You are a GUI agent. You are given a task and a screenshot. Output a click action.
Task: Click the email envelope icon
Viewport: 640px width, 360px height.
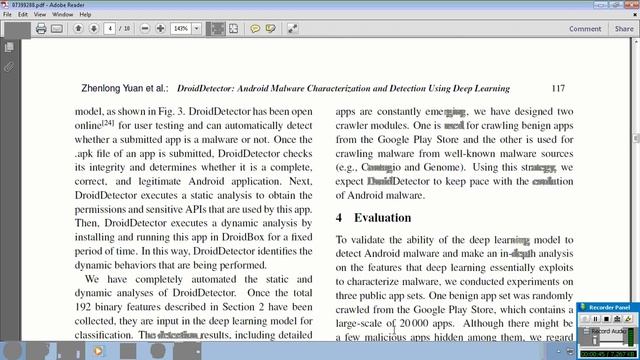point(57,29)
